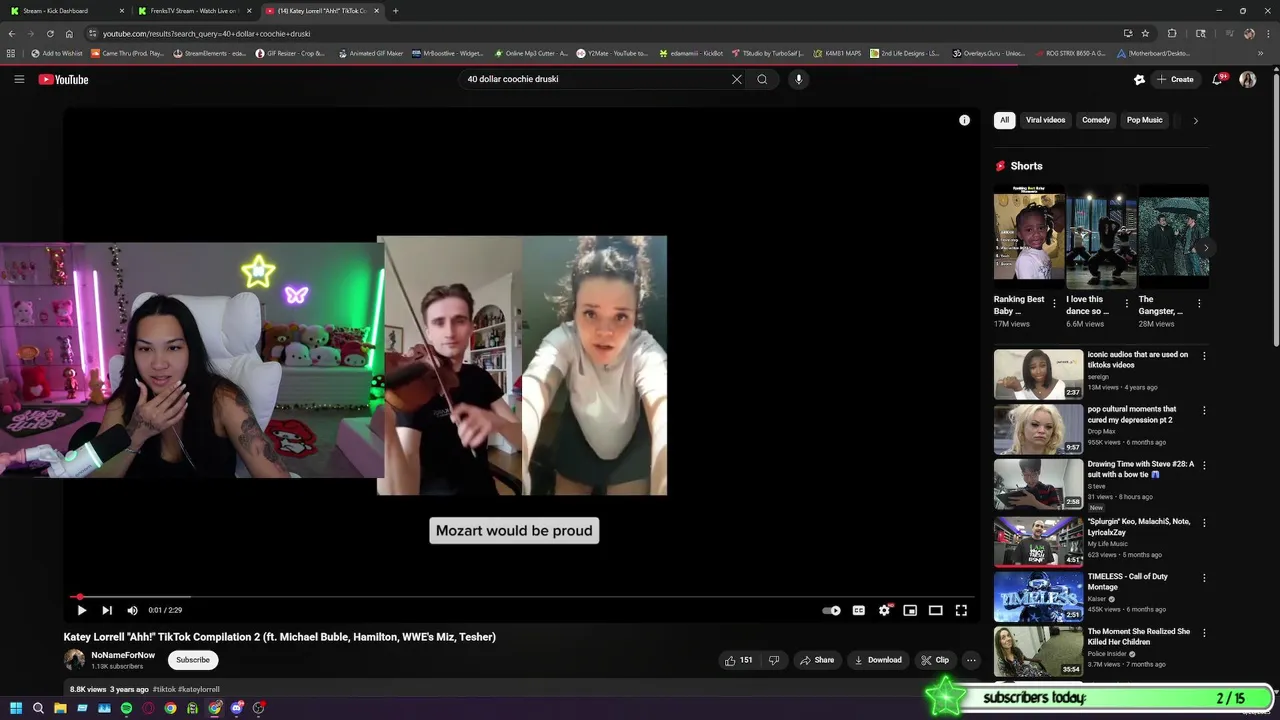Show video info card icon
Viewport: 1280px width, 720px height.
(x=964, y=120)
